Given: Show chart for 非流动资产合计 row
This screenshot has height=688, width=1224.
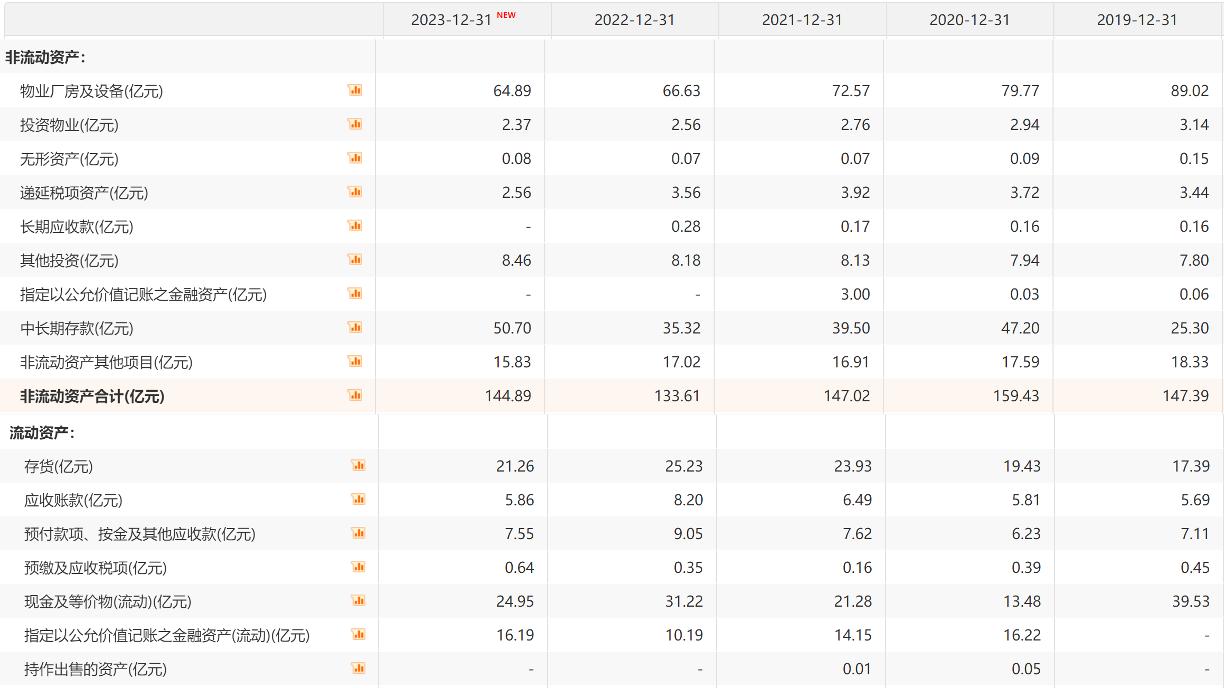Looking at the screenshot, I should [x=355, y=396].
